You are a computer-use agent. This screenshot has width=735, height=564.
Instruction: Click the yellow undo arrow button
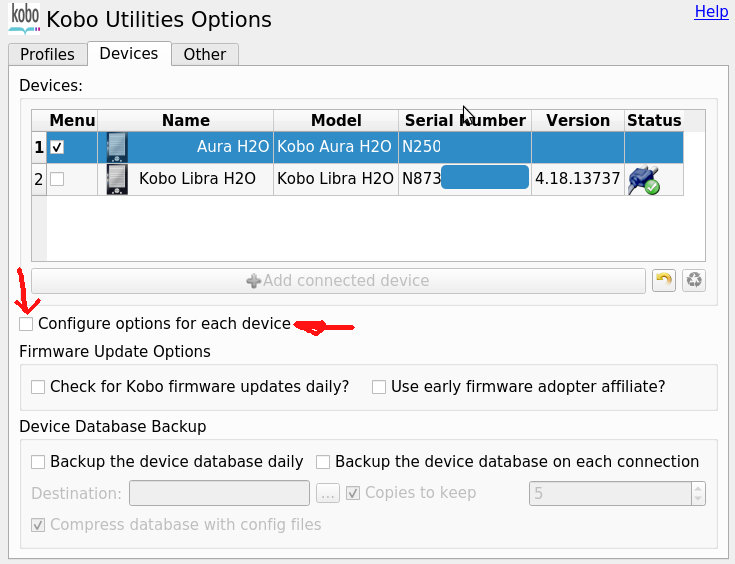coord(663,281)
